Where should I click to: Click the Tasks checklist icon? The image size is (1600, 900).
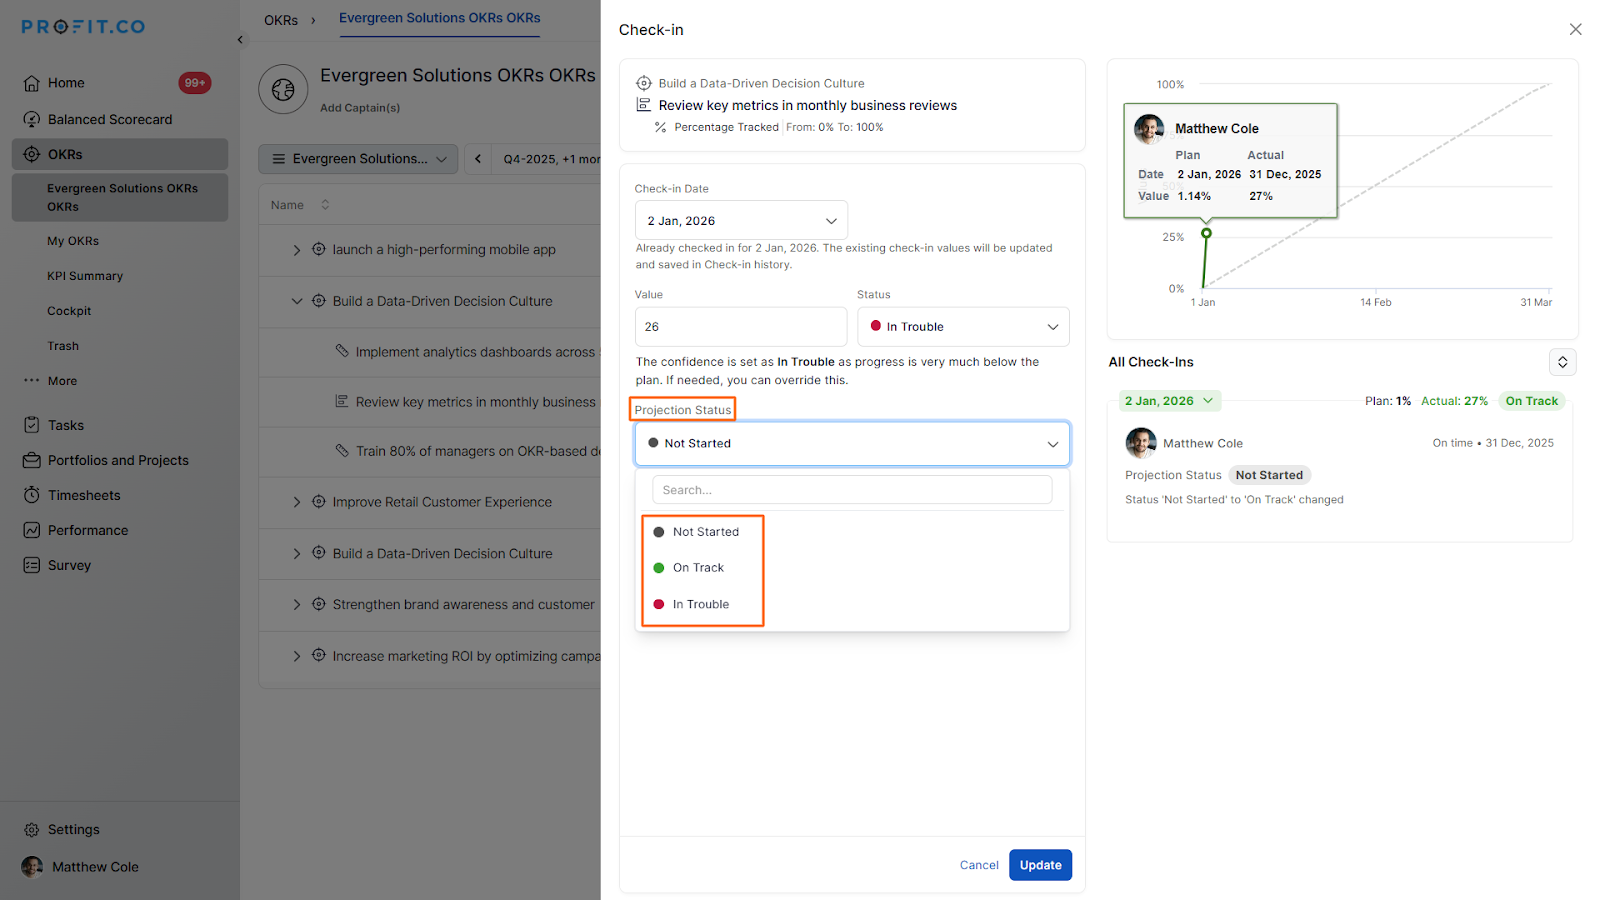click(32, 425)
